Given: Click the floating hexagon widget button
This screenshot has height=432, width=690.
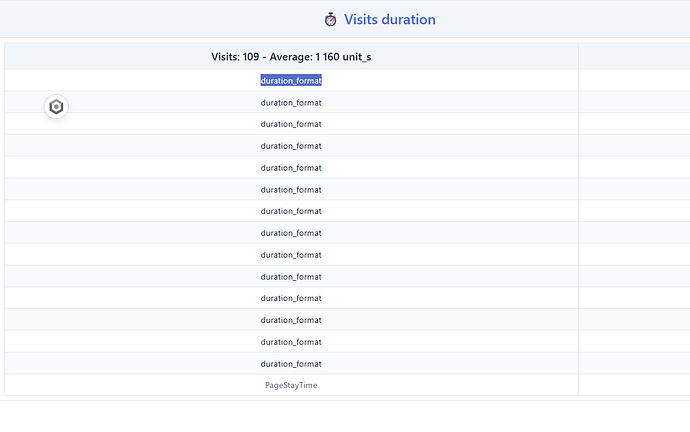Looking at the screenshot, I should tap(56, 106).
